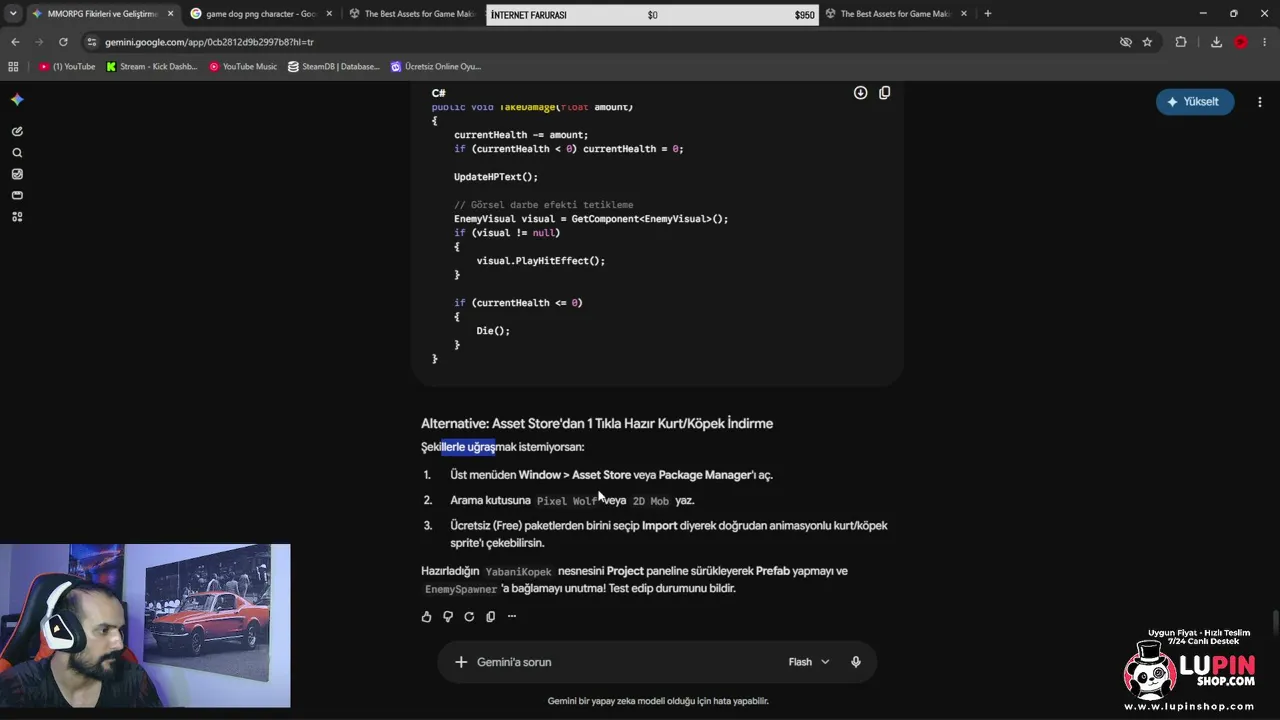Click the plus attach button in prompt box
Image resolution: width=1280 pixels, height=720 pixels.
[x=461, y=662]
